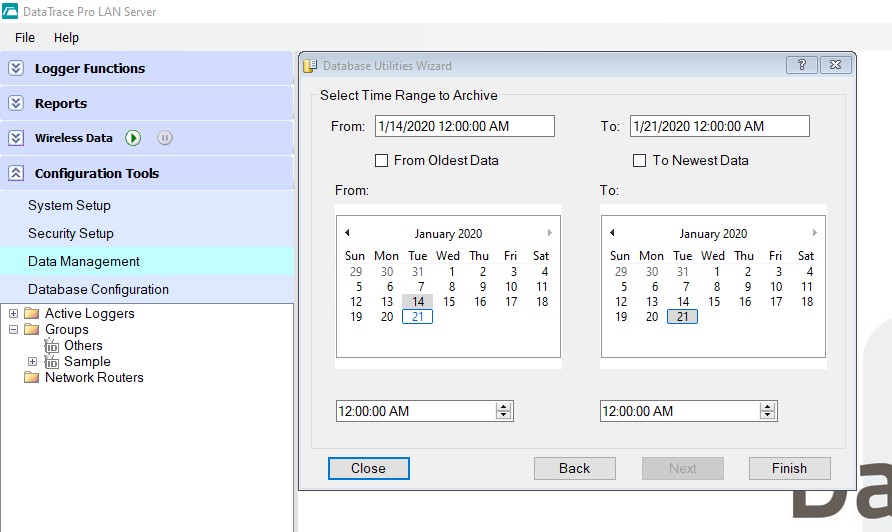The height and width of the screenshot is (532, 892).
Task: Select Network Routers tree label
Action: pyautogui.click(x=94, y=377)
